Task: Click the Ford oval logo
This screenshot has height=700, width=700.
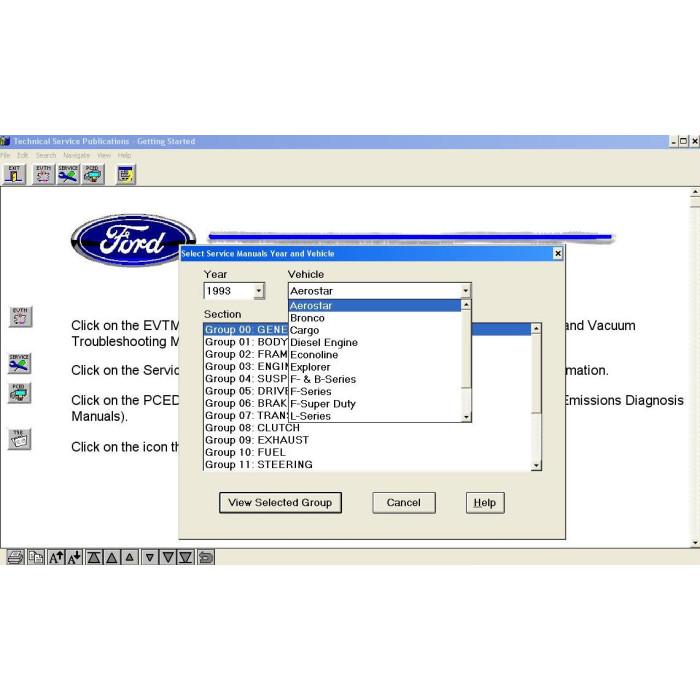Action: coord(133,240)
